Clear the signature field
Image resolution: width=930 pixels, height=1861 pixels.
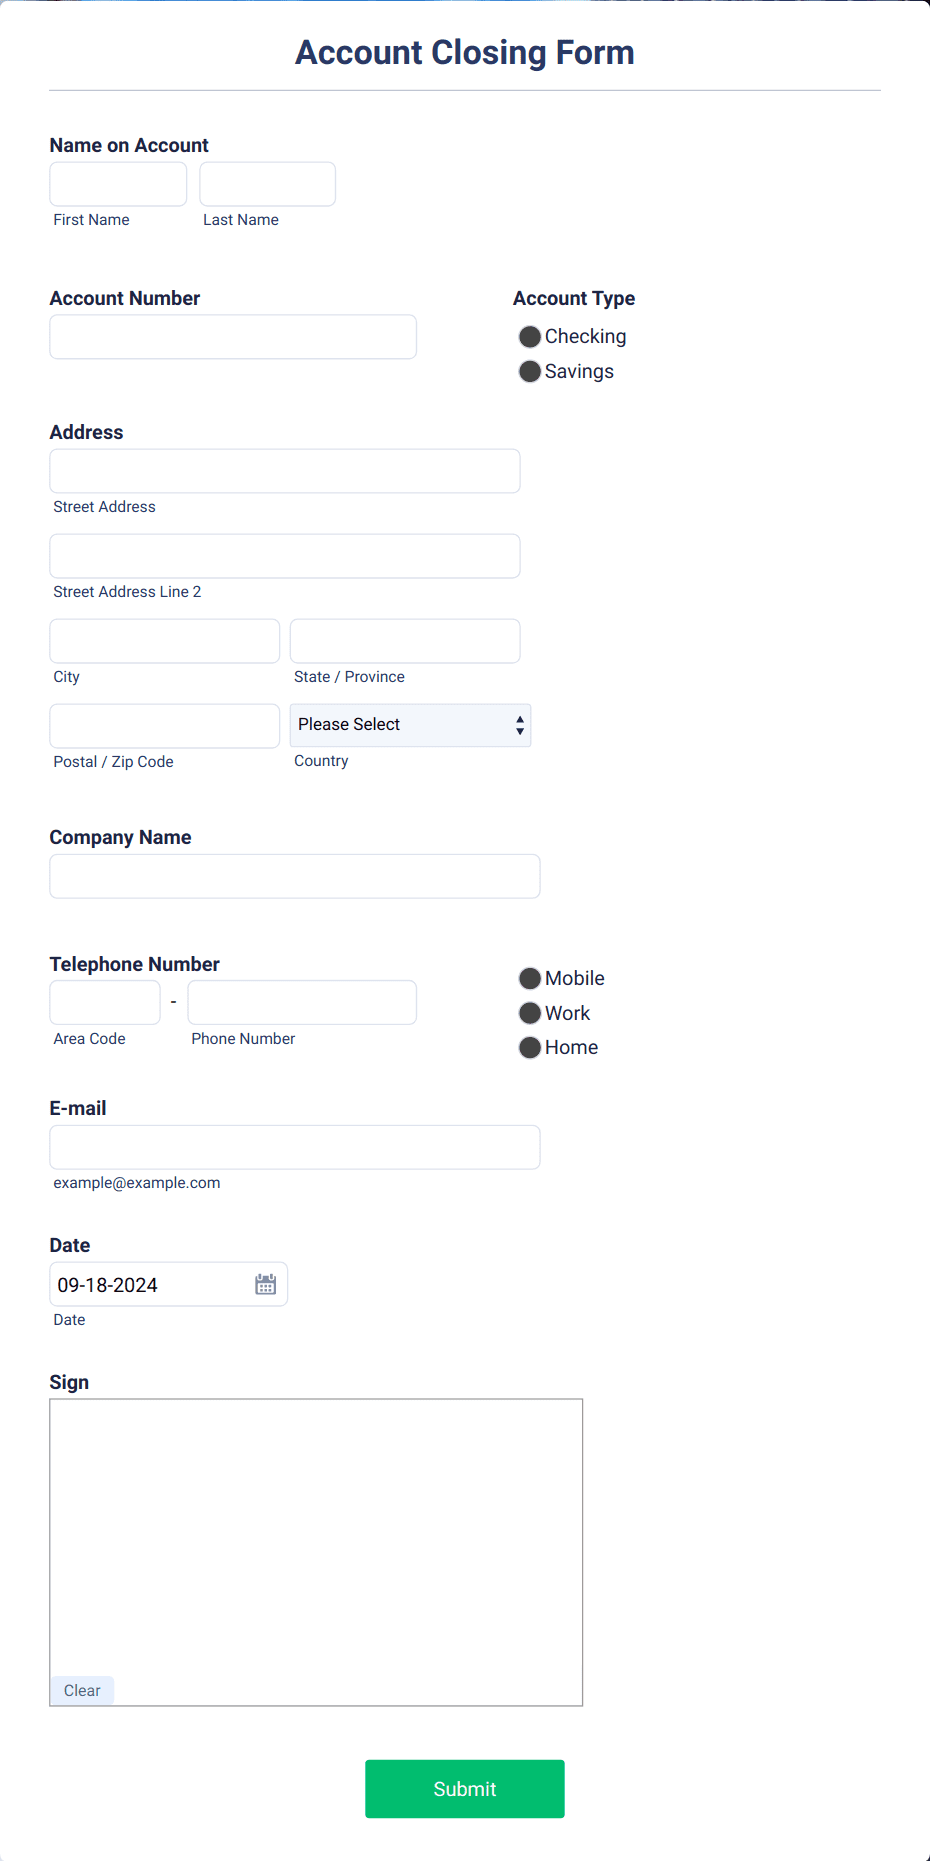pyautogui.click(x=81, y=1690)
